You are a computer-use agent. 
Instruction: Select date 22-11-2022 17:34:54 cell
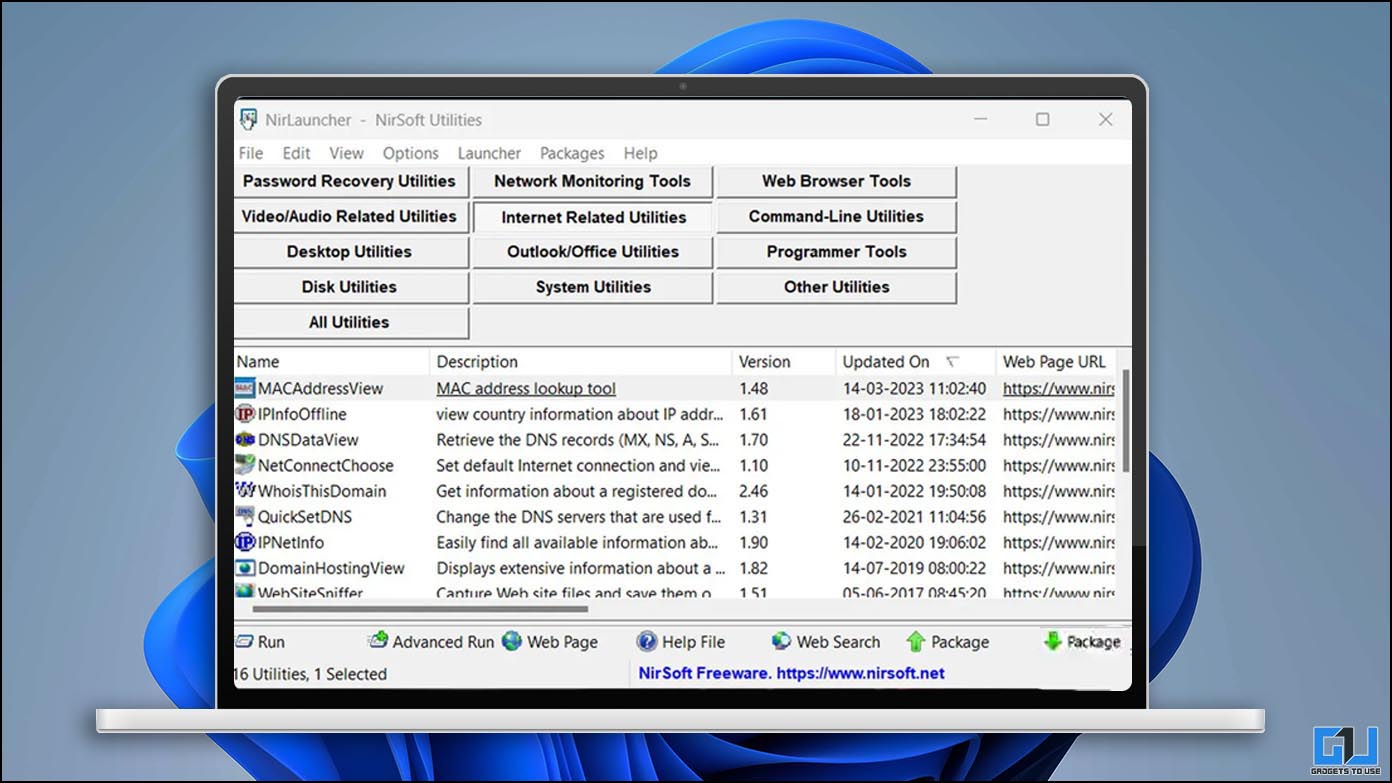point(914,439)
